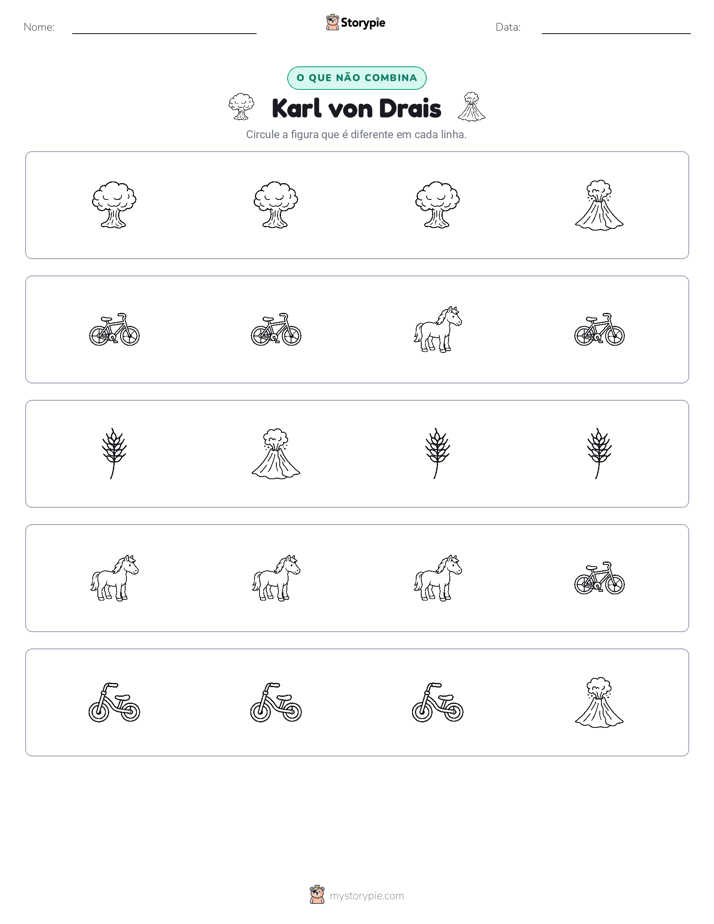Image resolution: width=714 pixels, height=924 pixels.
Task: Click the O QUE NÃO COMBINA badge
Action: tap(357, 78)
